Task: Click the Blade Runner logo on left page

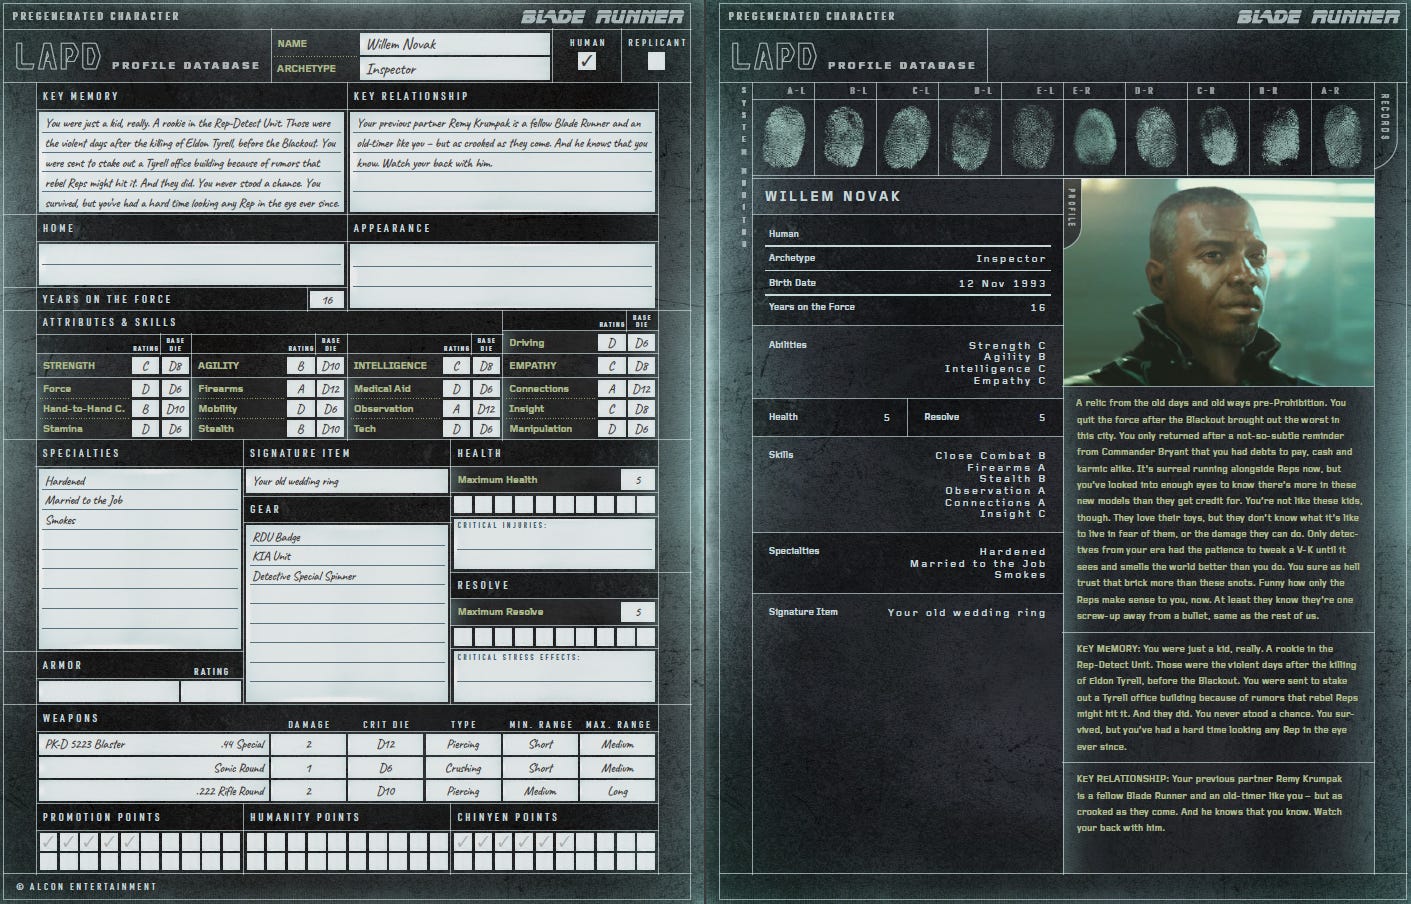Action: pos(603,17)
